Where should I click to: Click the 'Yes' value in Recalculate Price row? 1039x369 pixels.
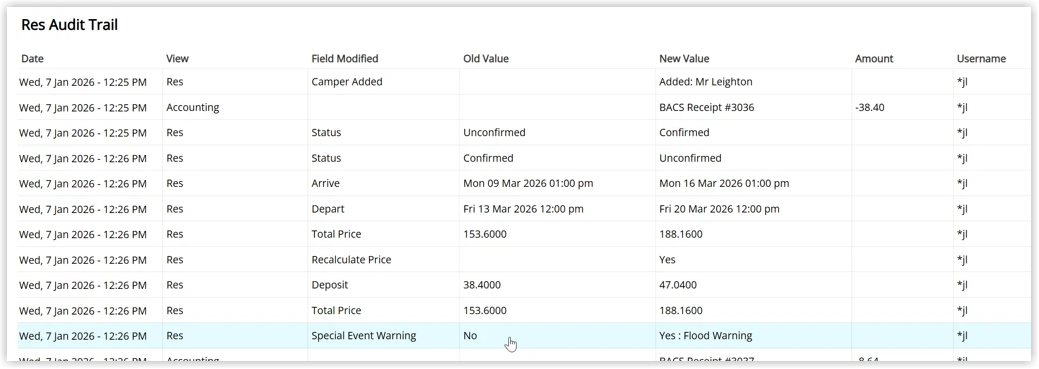tap(667, 260)
